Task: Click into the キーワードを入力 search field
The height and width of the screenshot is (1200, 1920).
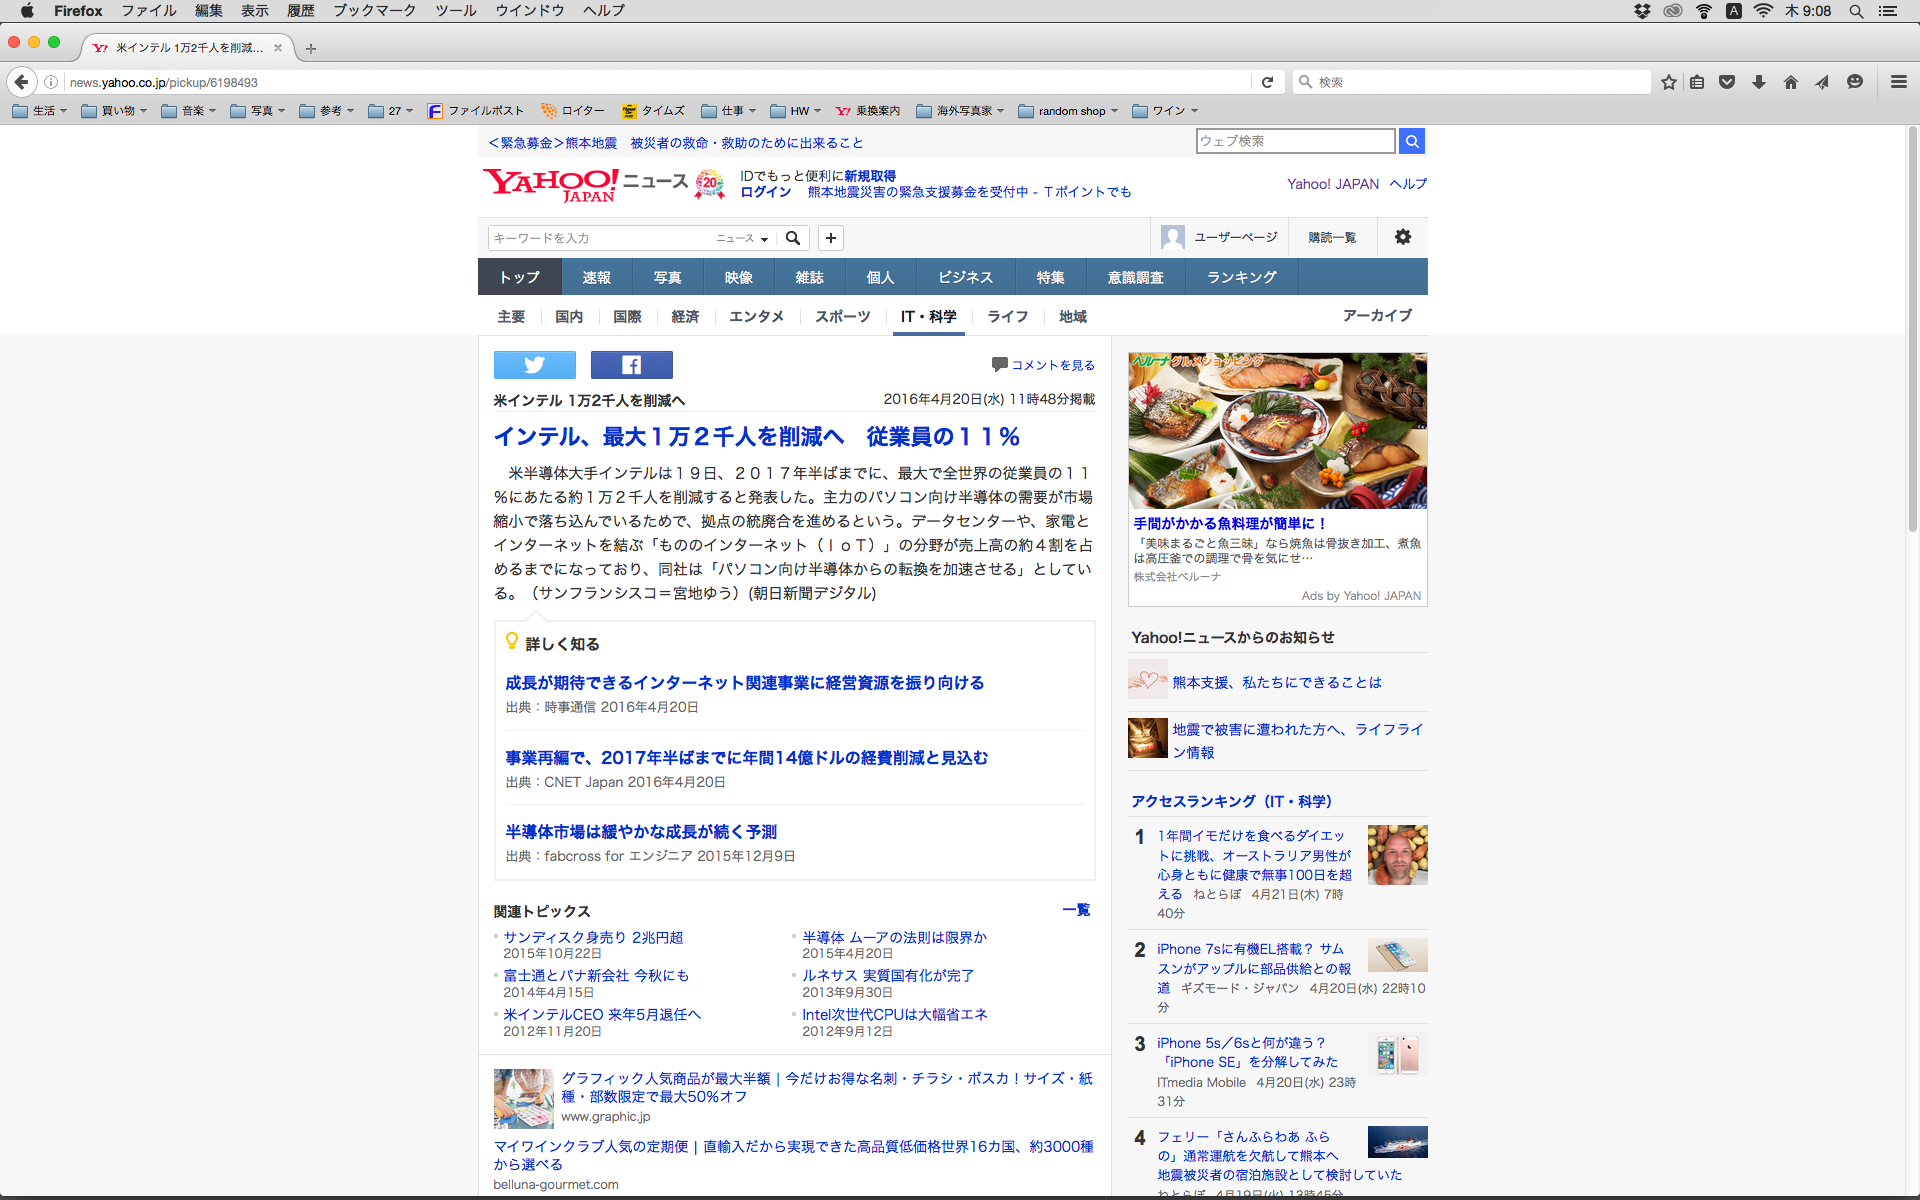Action: click(598, 238)
